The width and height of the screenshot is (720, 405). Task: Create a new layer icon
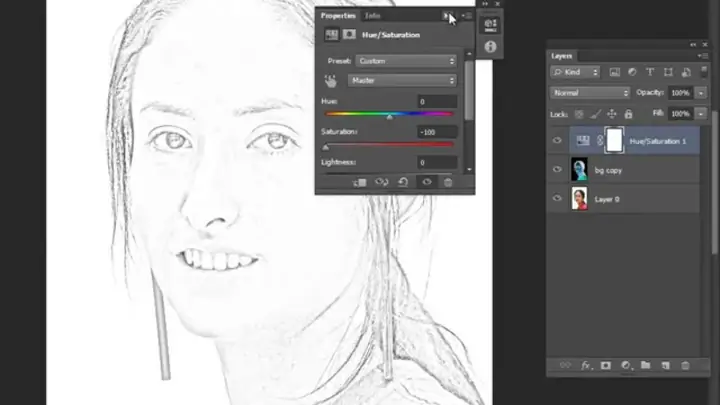pyautogui.click(x=665, y=366)
